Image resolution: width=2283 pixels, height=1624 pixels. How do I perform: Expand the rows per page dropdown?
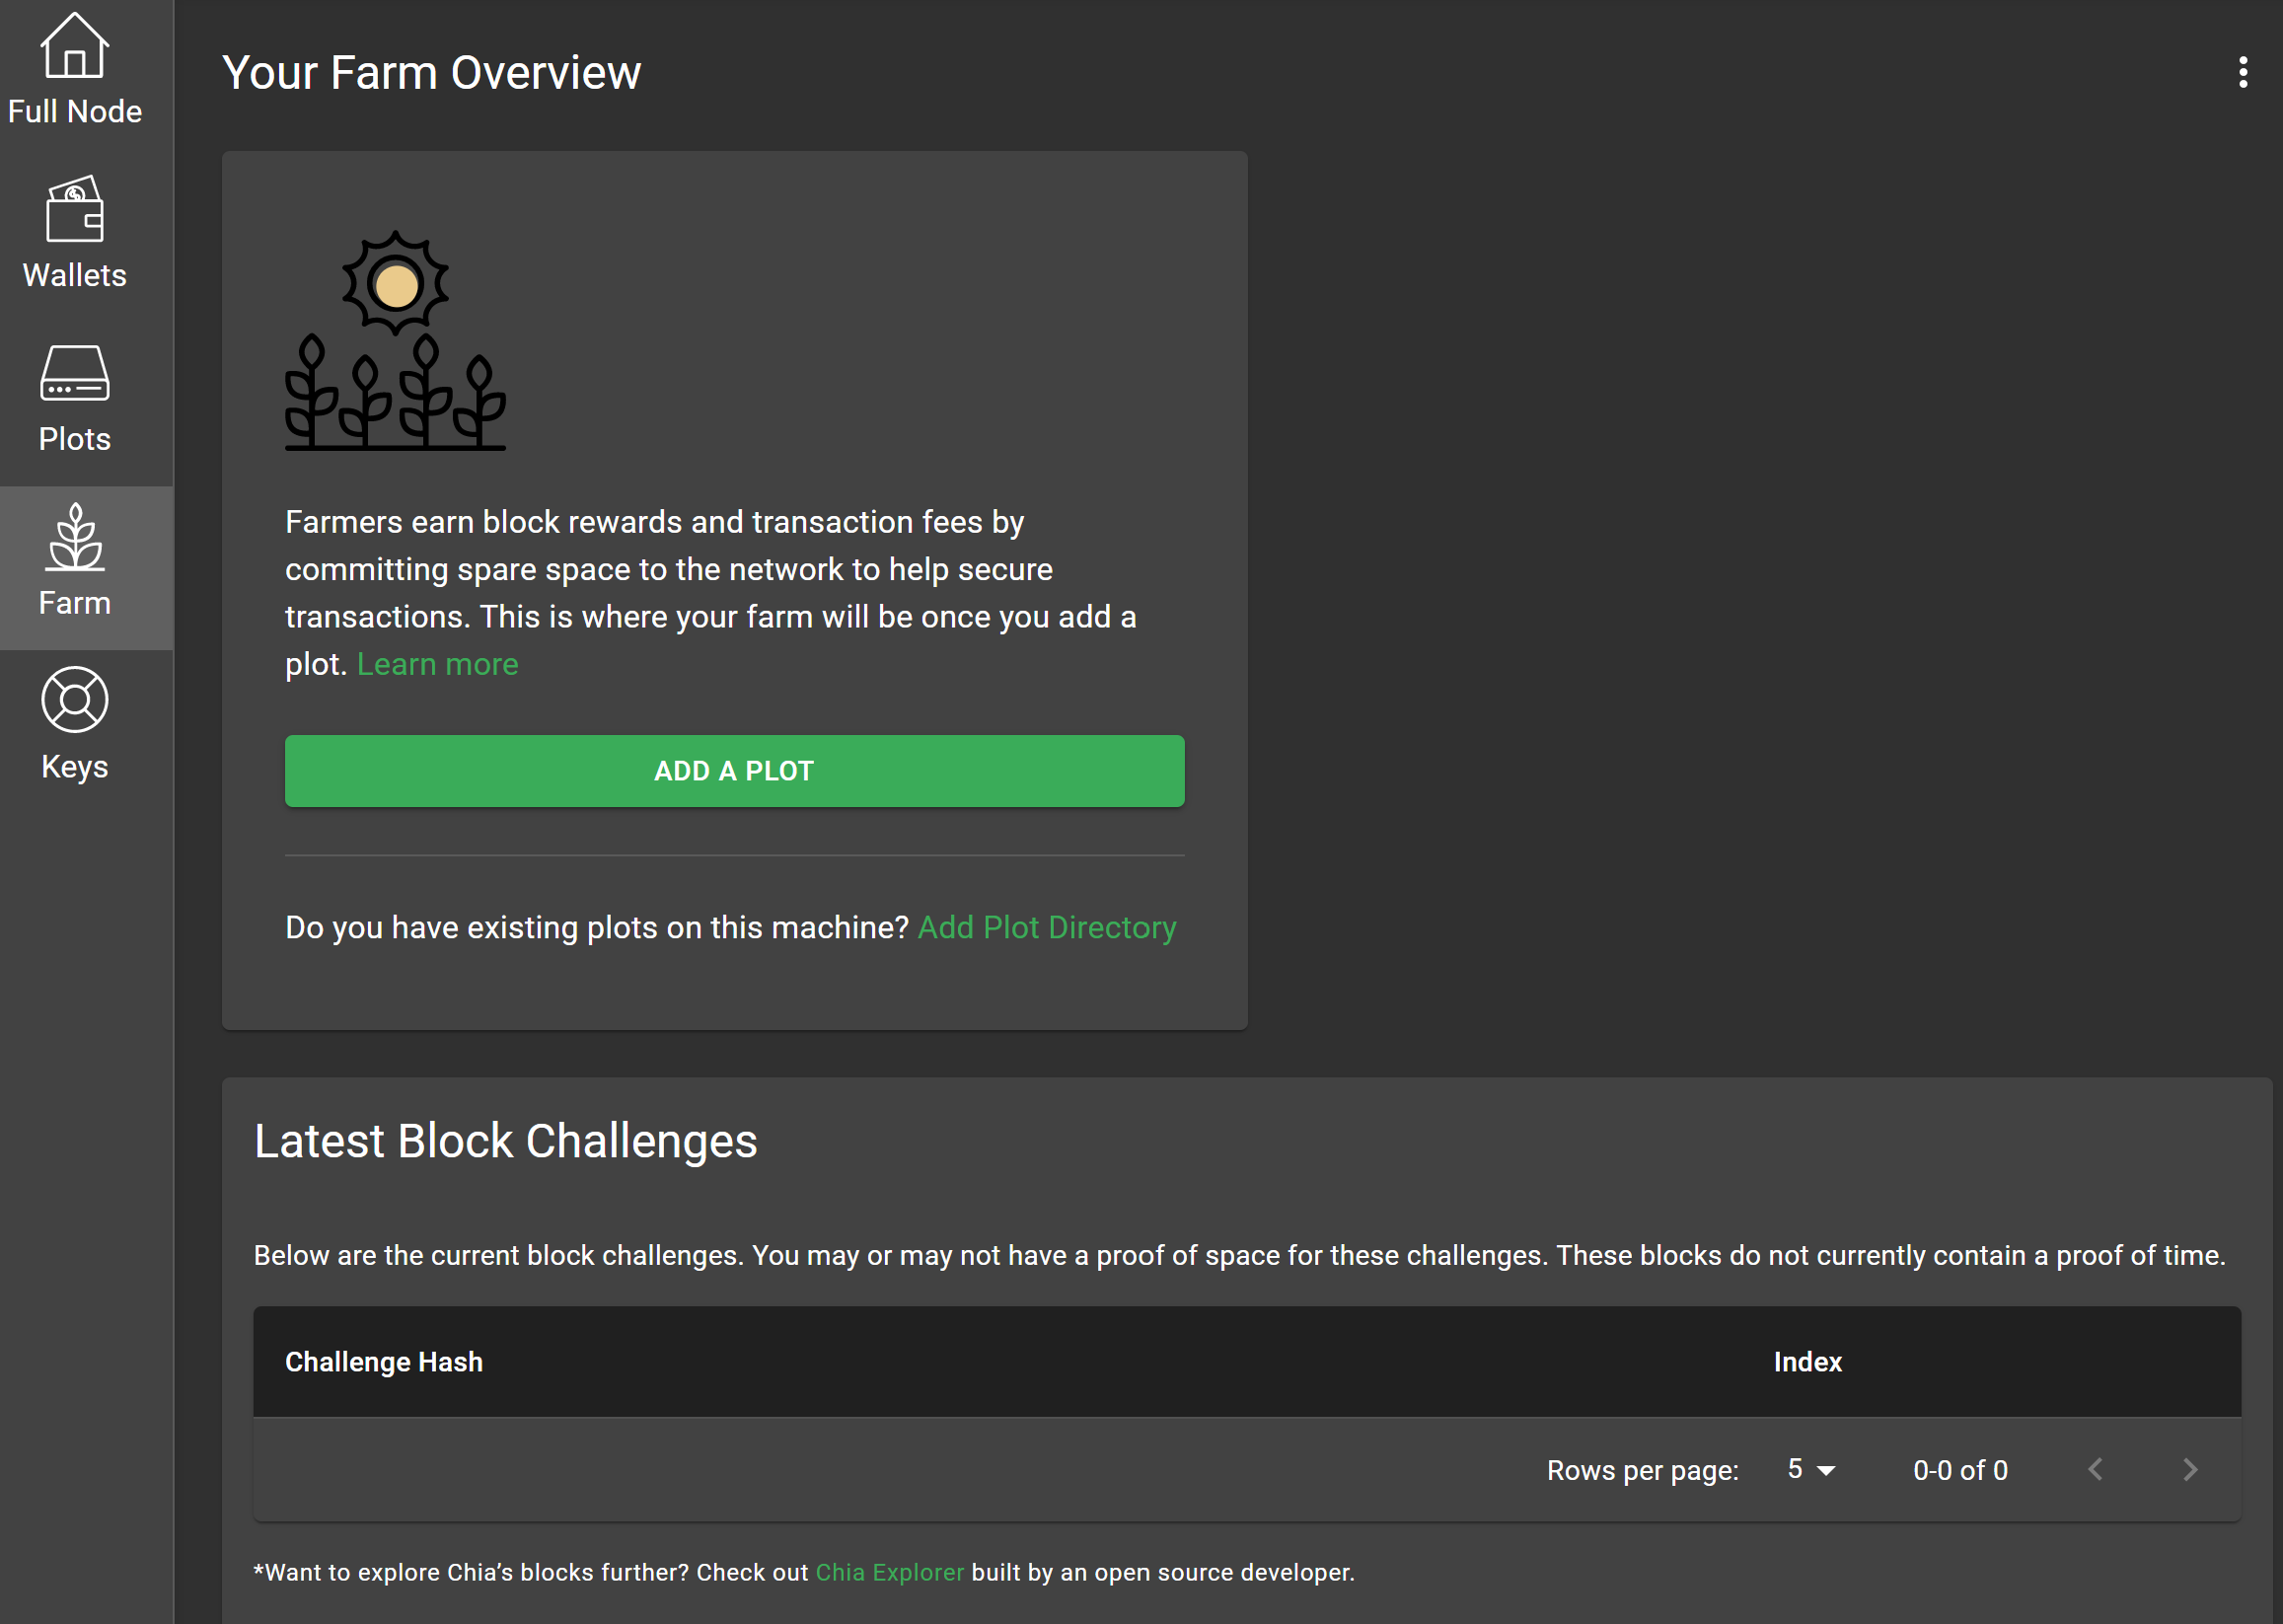[x=1811, y=1469]
